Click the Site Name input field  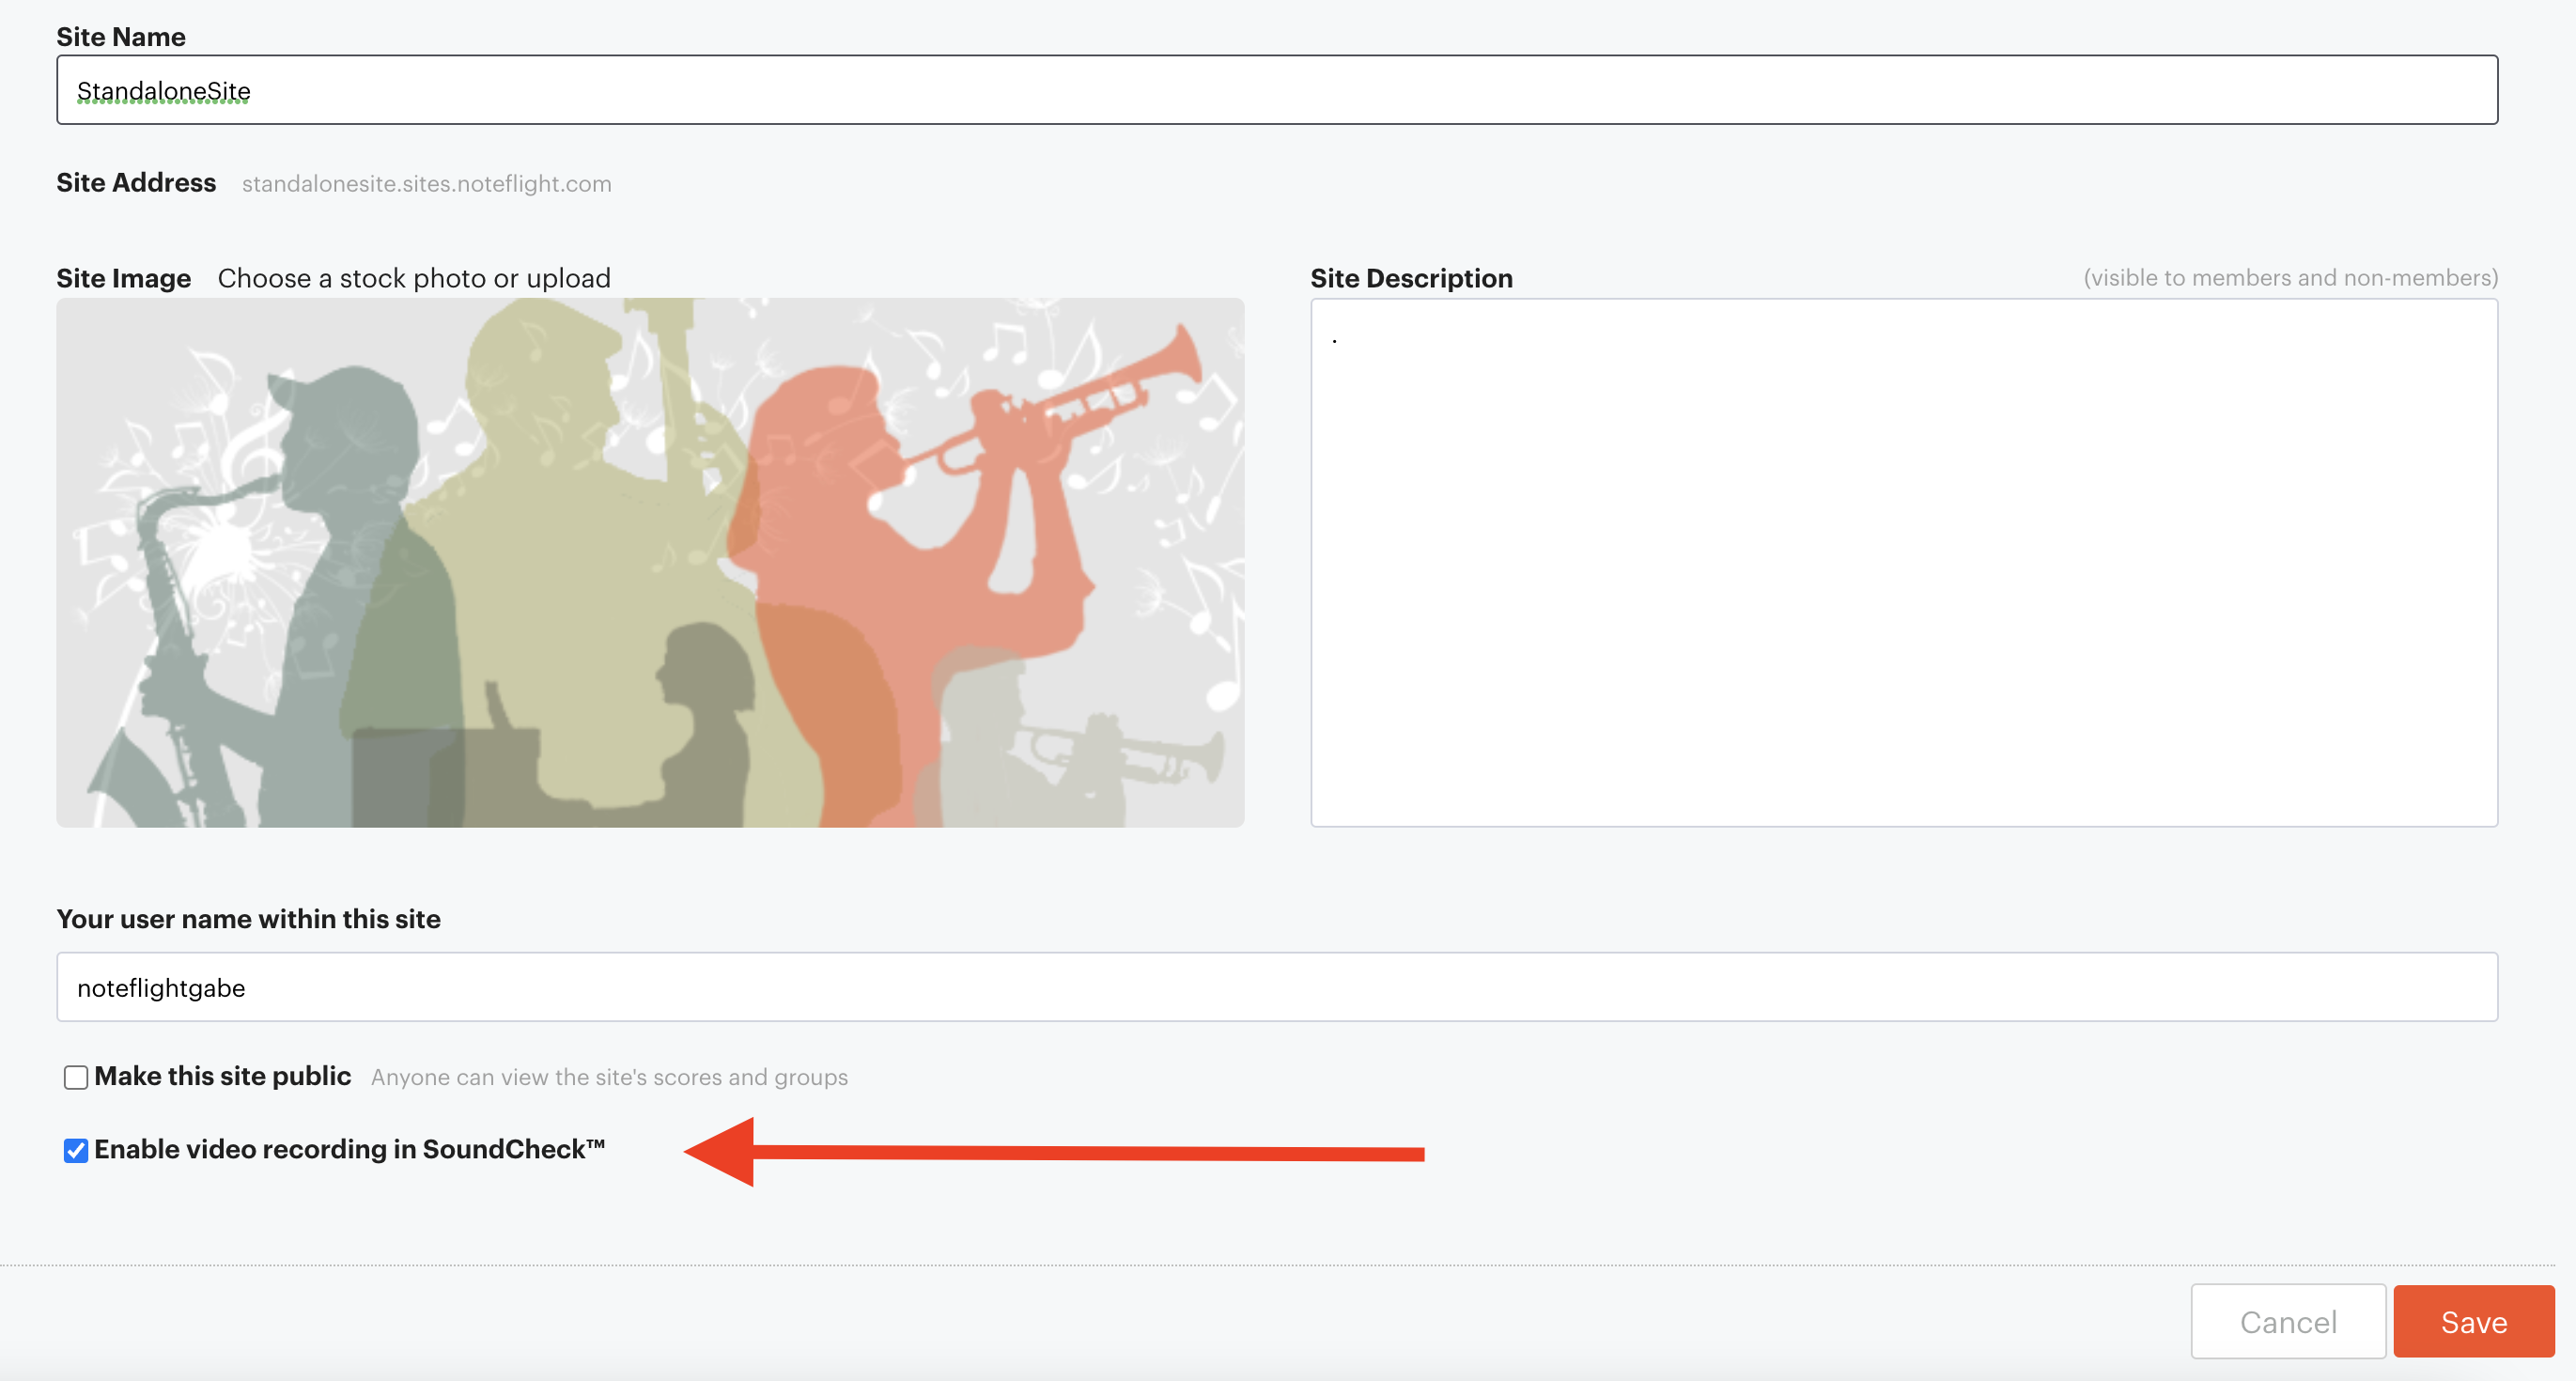tap(1277, 90)
